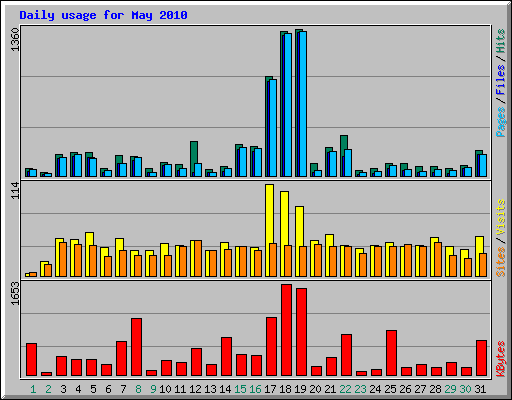Click day 17 on the x-axis

[270, 389]
